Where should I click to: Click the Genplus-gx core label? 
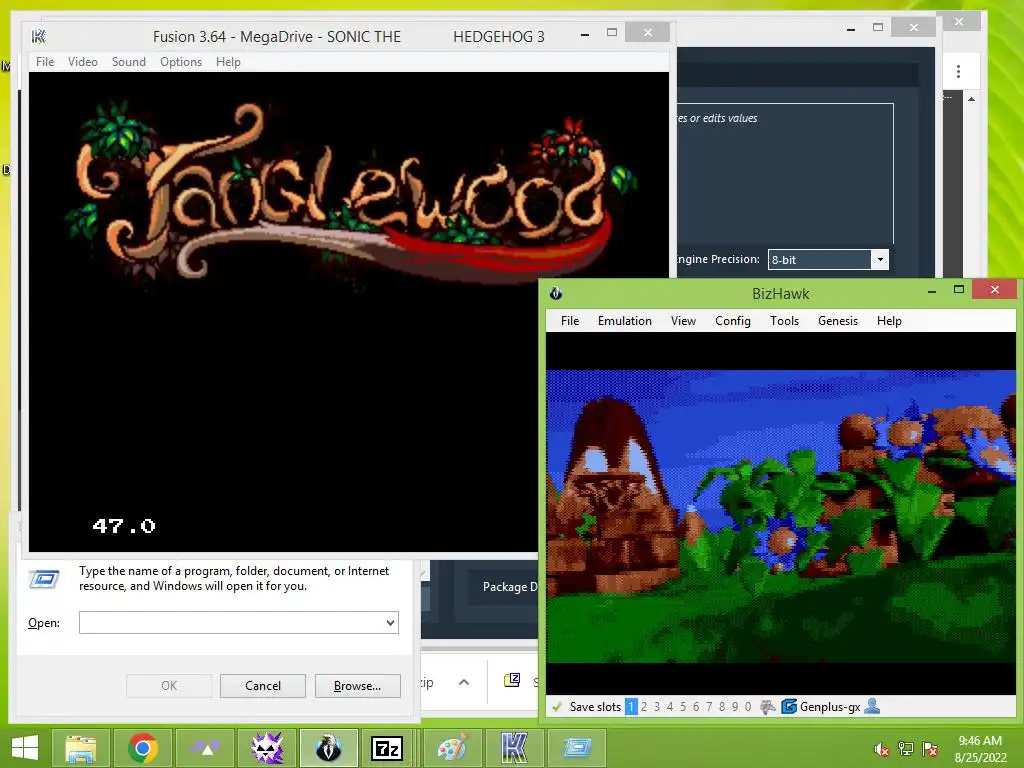point(830,707)
